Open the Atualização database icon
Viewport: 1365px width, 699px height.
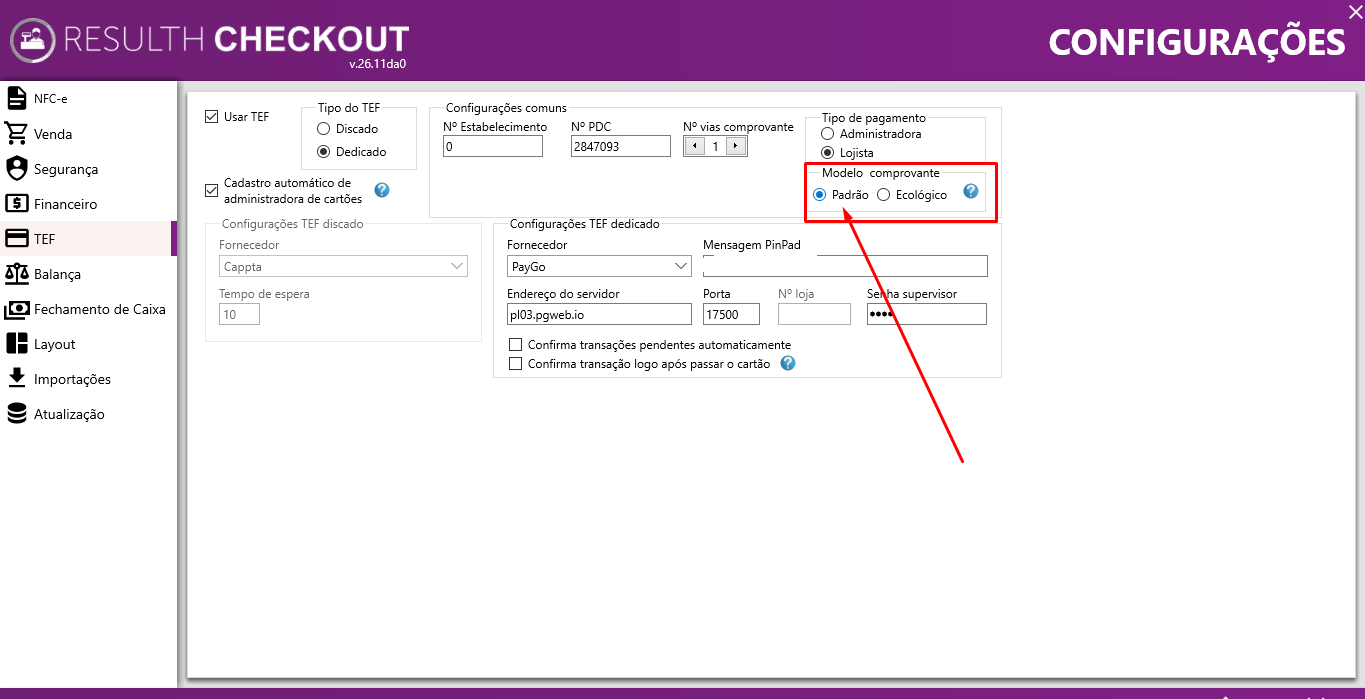click(16, 413)
